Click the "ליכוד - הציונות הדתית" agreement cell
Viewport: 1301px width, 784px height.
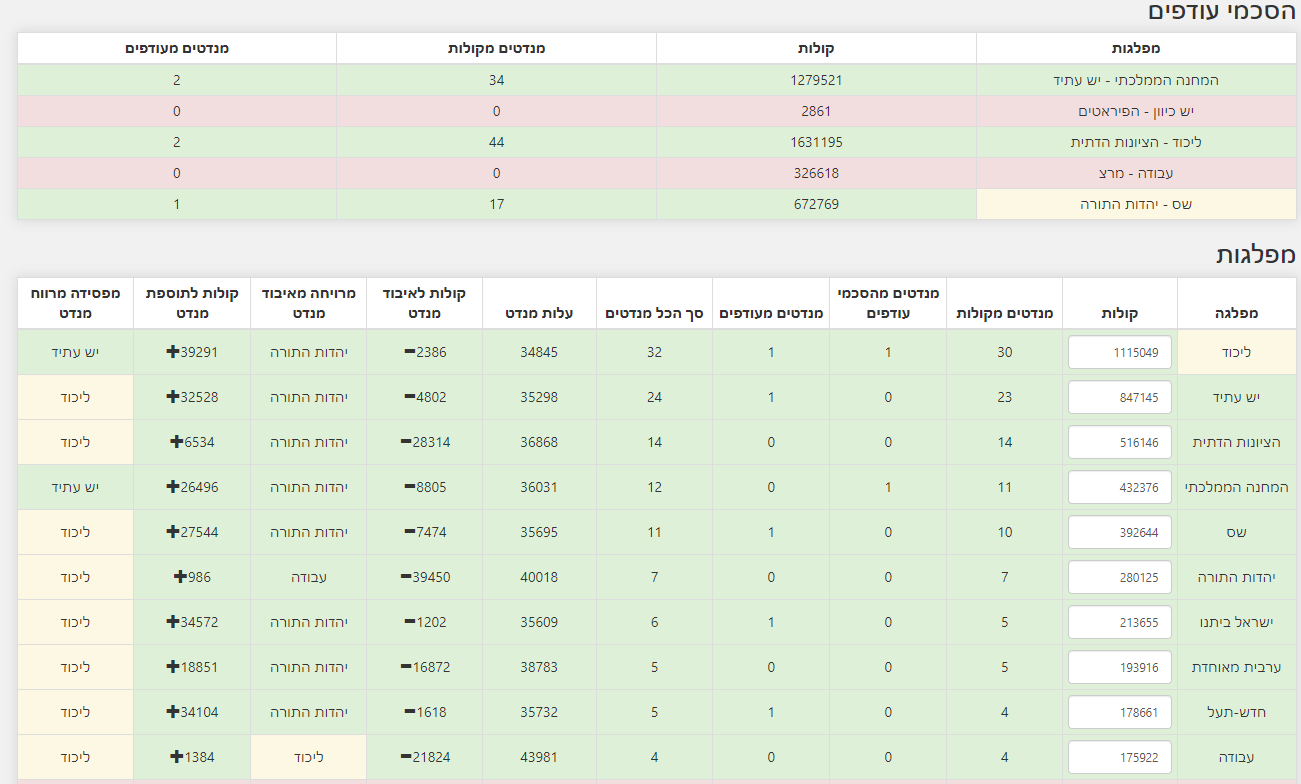click(x=1136, y=142)
